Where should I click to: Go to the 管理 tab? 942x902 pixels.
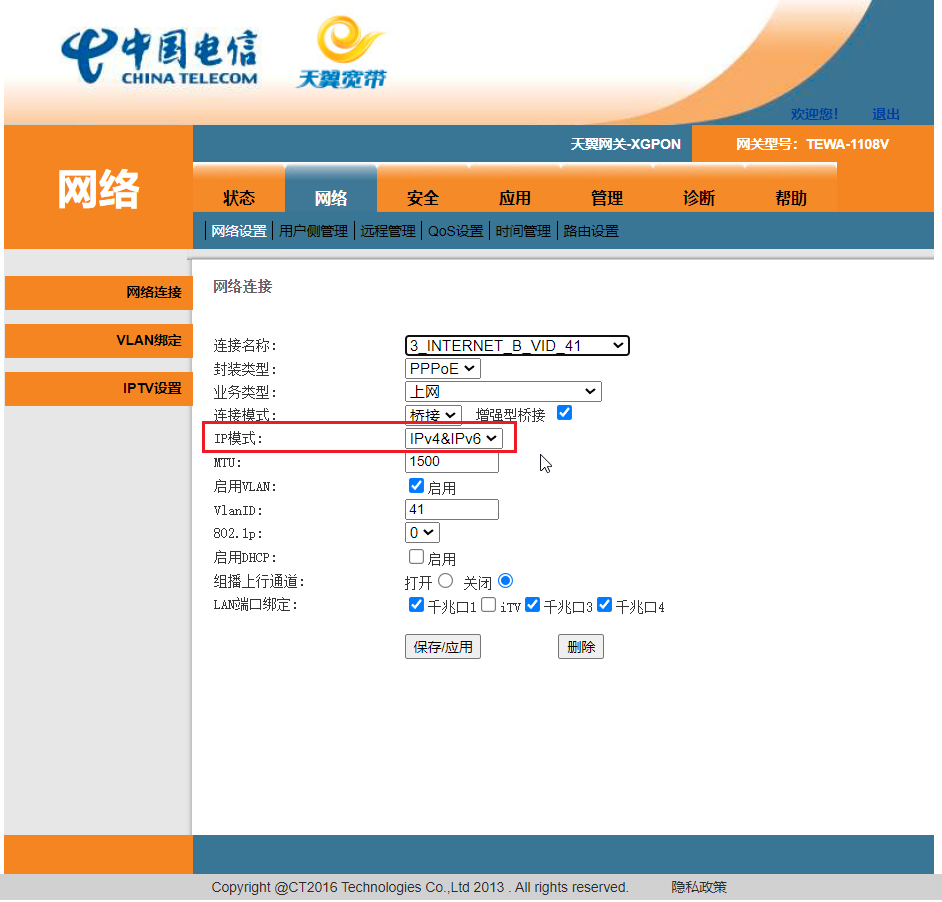[x=607, y=198]
